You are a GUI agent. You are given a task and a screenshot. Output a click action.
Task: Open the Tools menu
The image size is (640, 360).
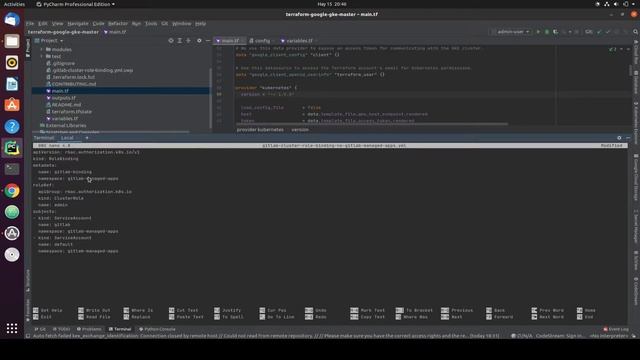pyautogui.click(x=151, y=24)
